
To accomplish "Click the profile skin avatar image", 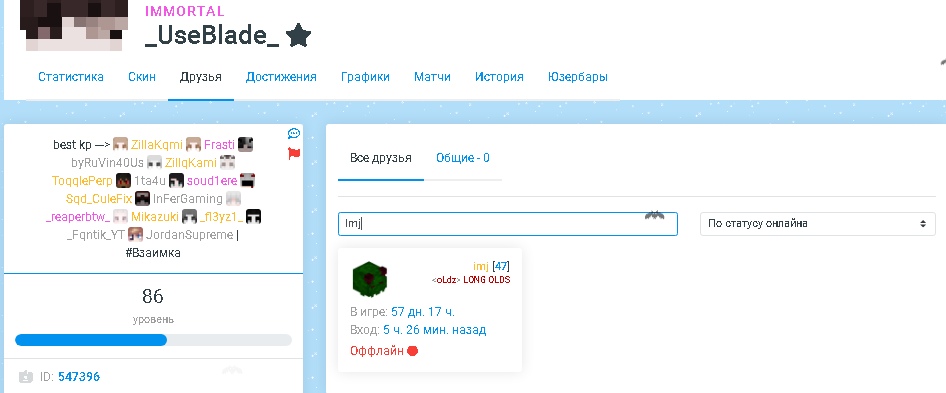I will tap(74, 25).
